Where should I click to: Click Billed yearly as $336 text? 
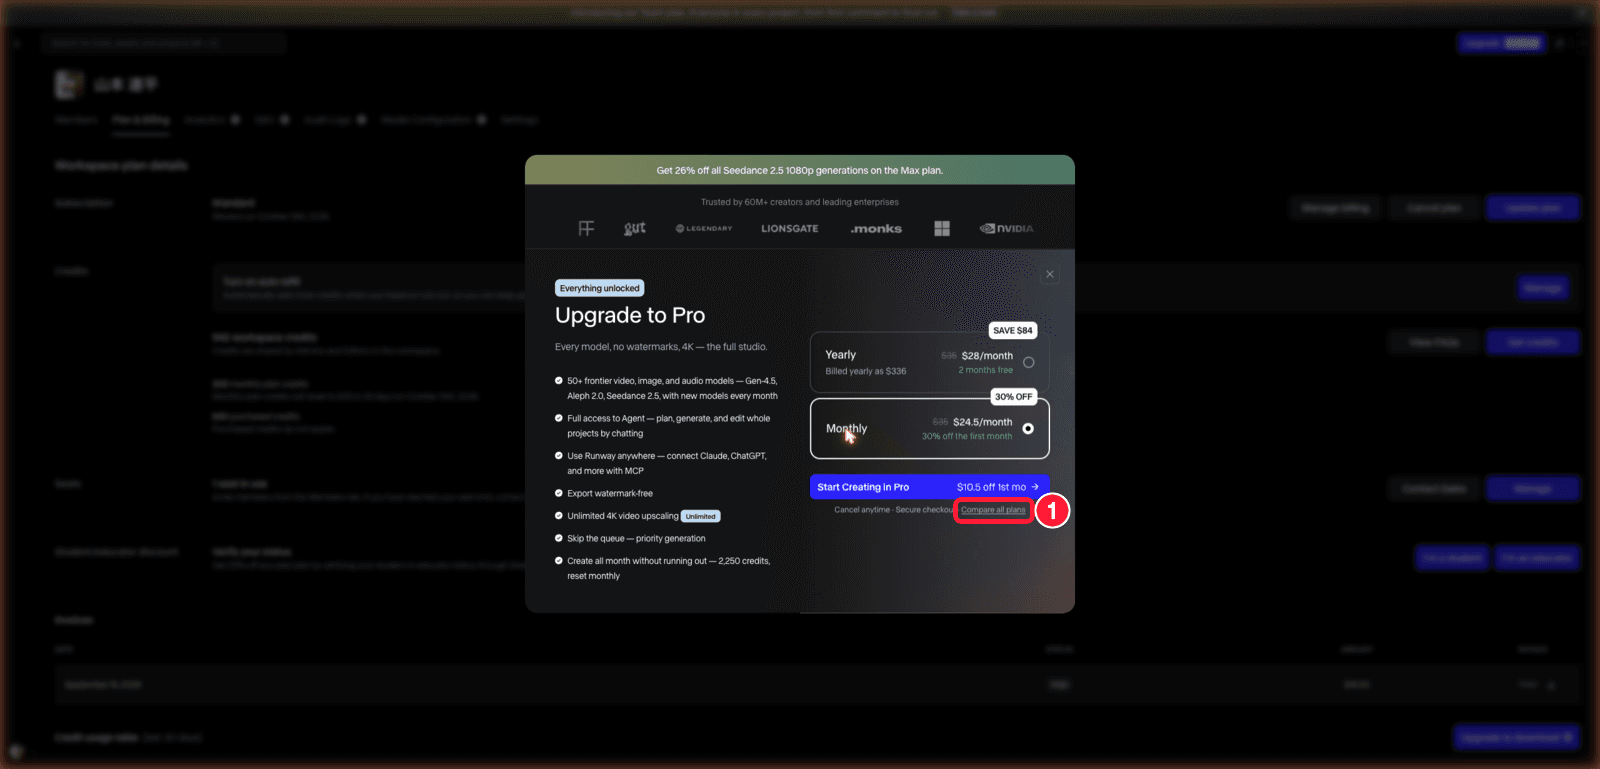866,371
